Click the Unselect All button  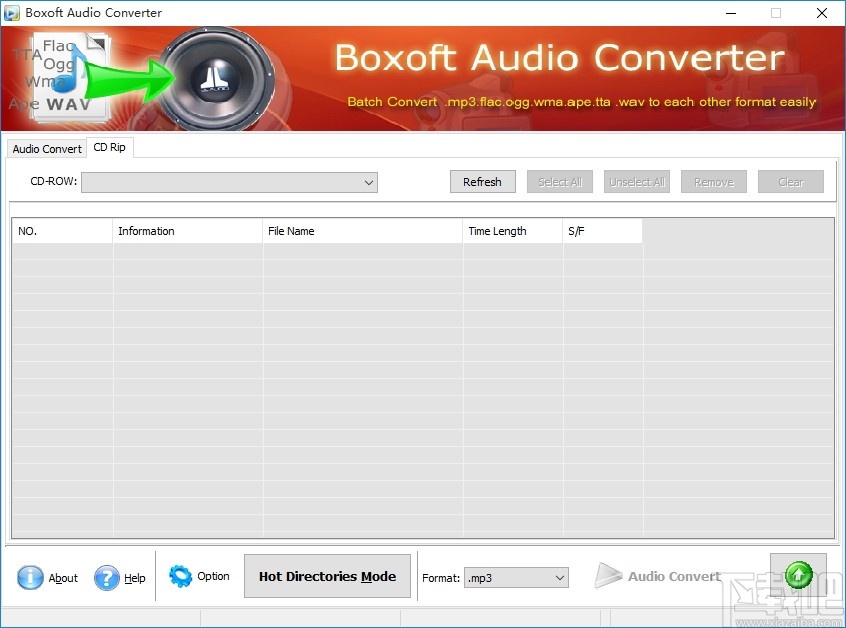pos(636,181)
